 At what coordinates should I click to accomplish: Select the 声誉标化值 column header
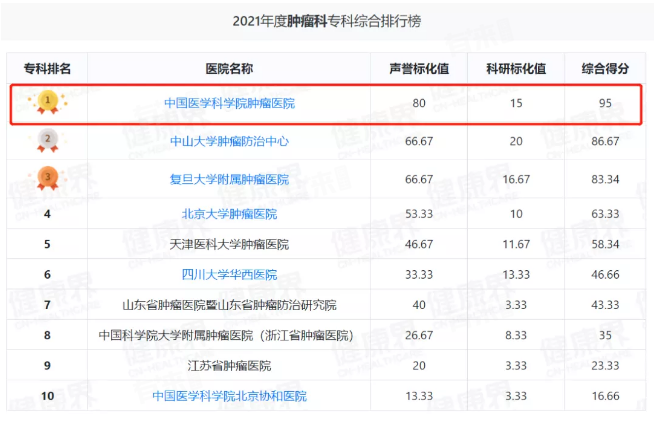(418, 68)
